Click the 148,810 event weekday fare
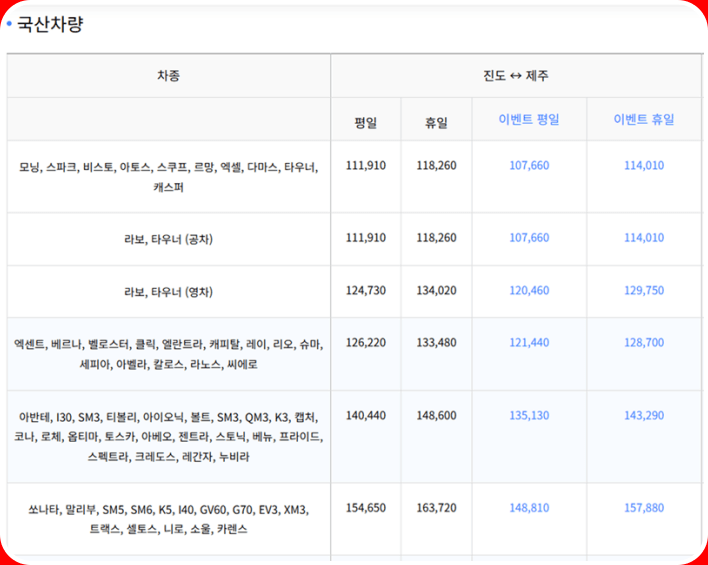This screenshot has width=708, height=565. (x=529, y=508)
